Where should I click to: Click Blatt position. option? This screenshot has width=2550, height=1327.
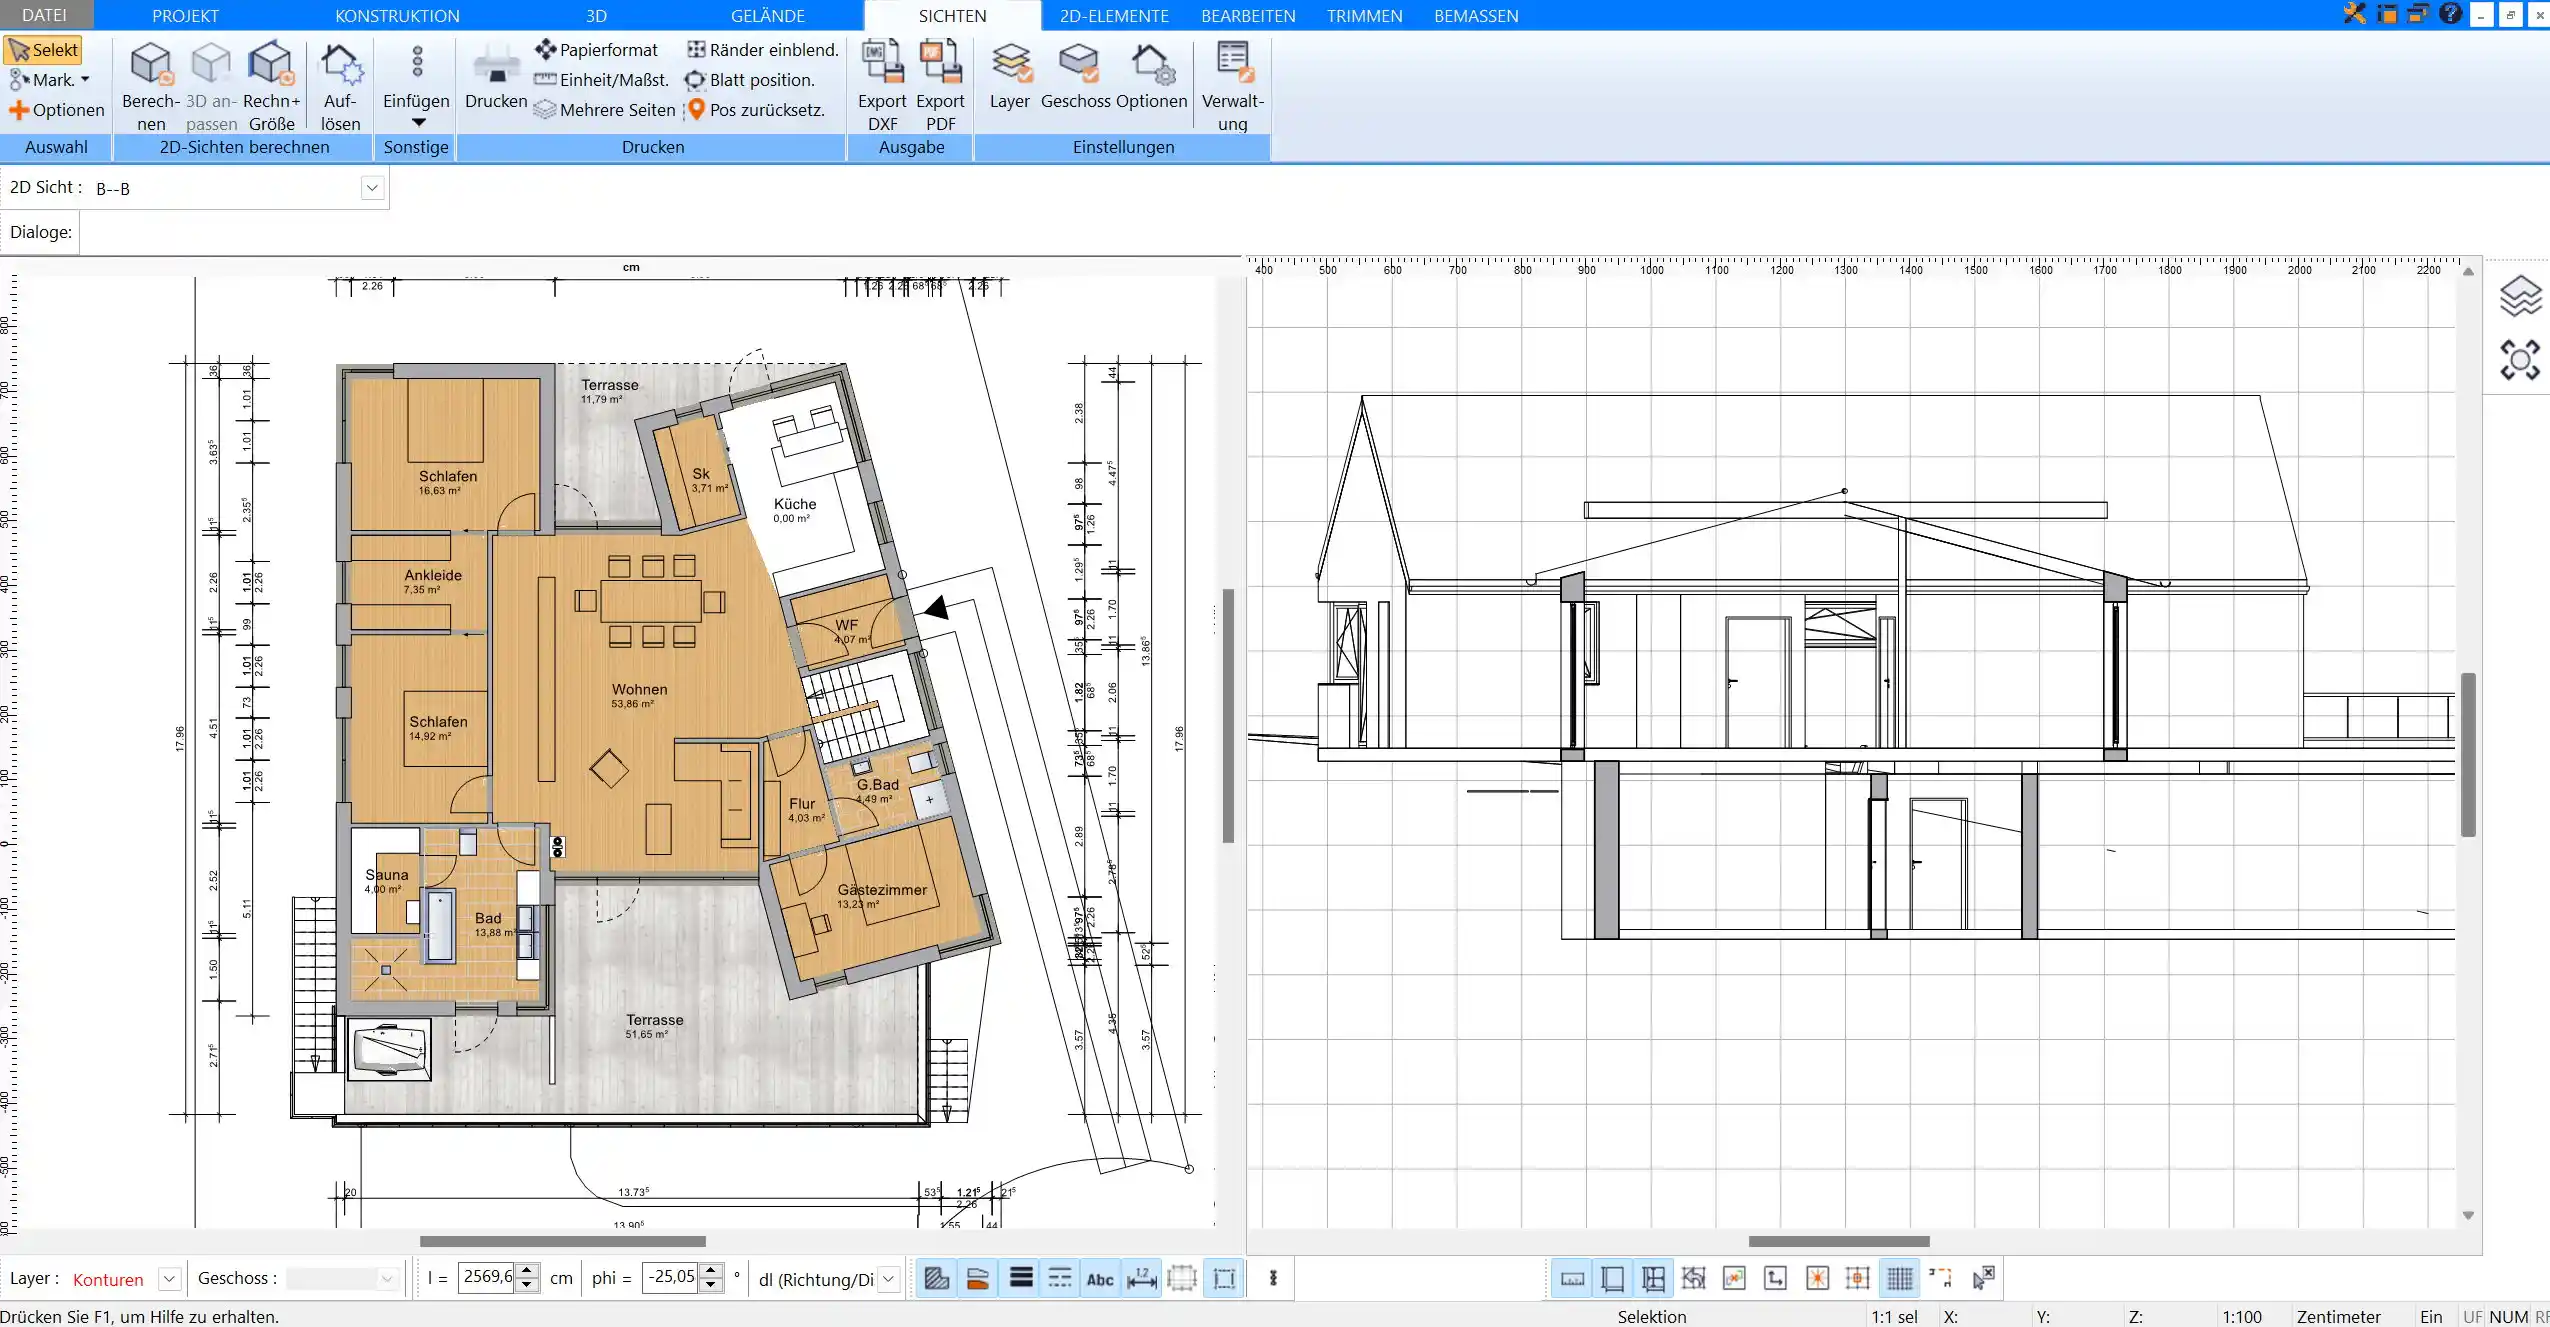click(749, 80)
